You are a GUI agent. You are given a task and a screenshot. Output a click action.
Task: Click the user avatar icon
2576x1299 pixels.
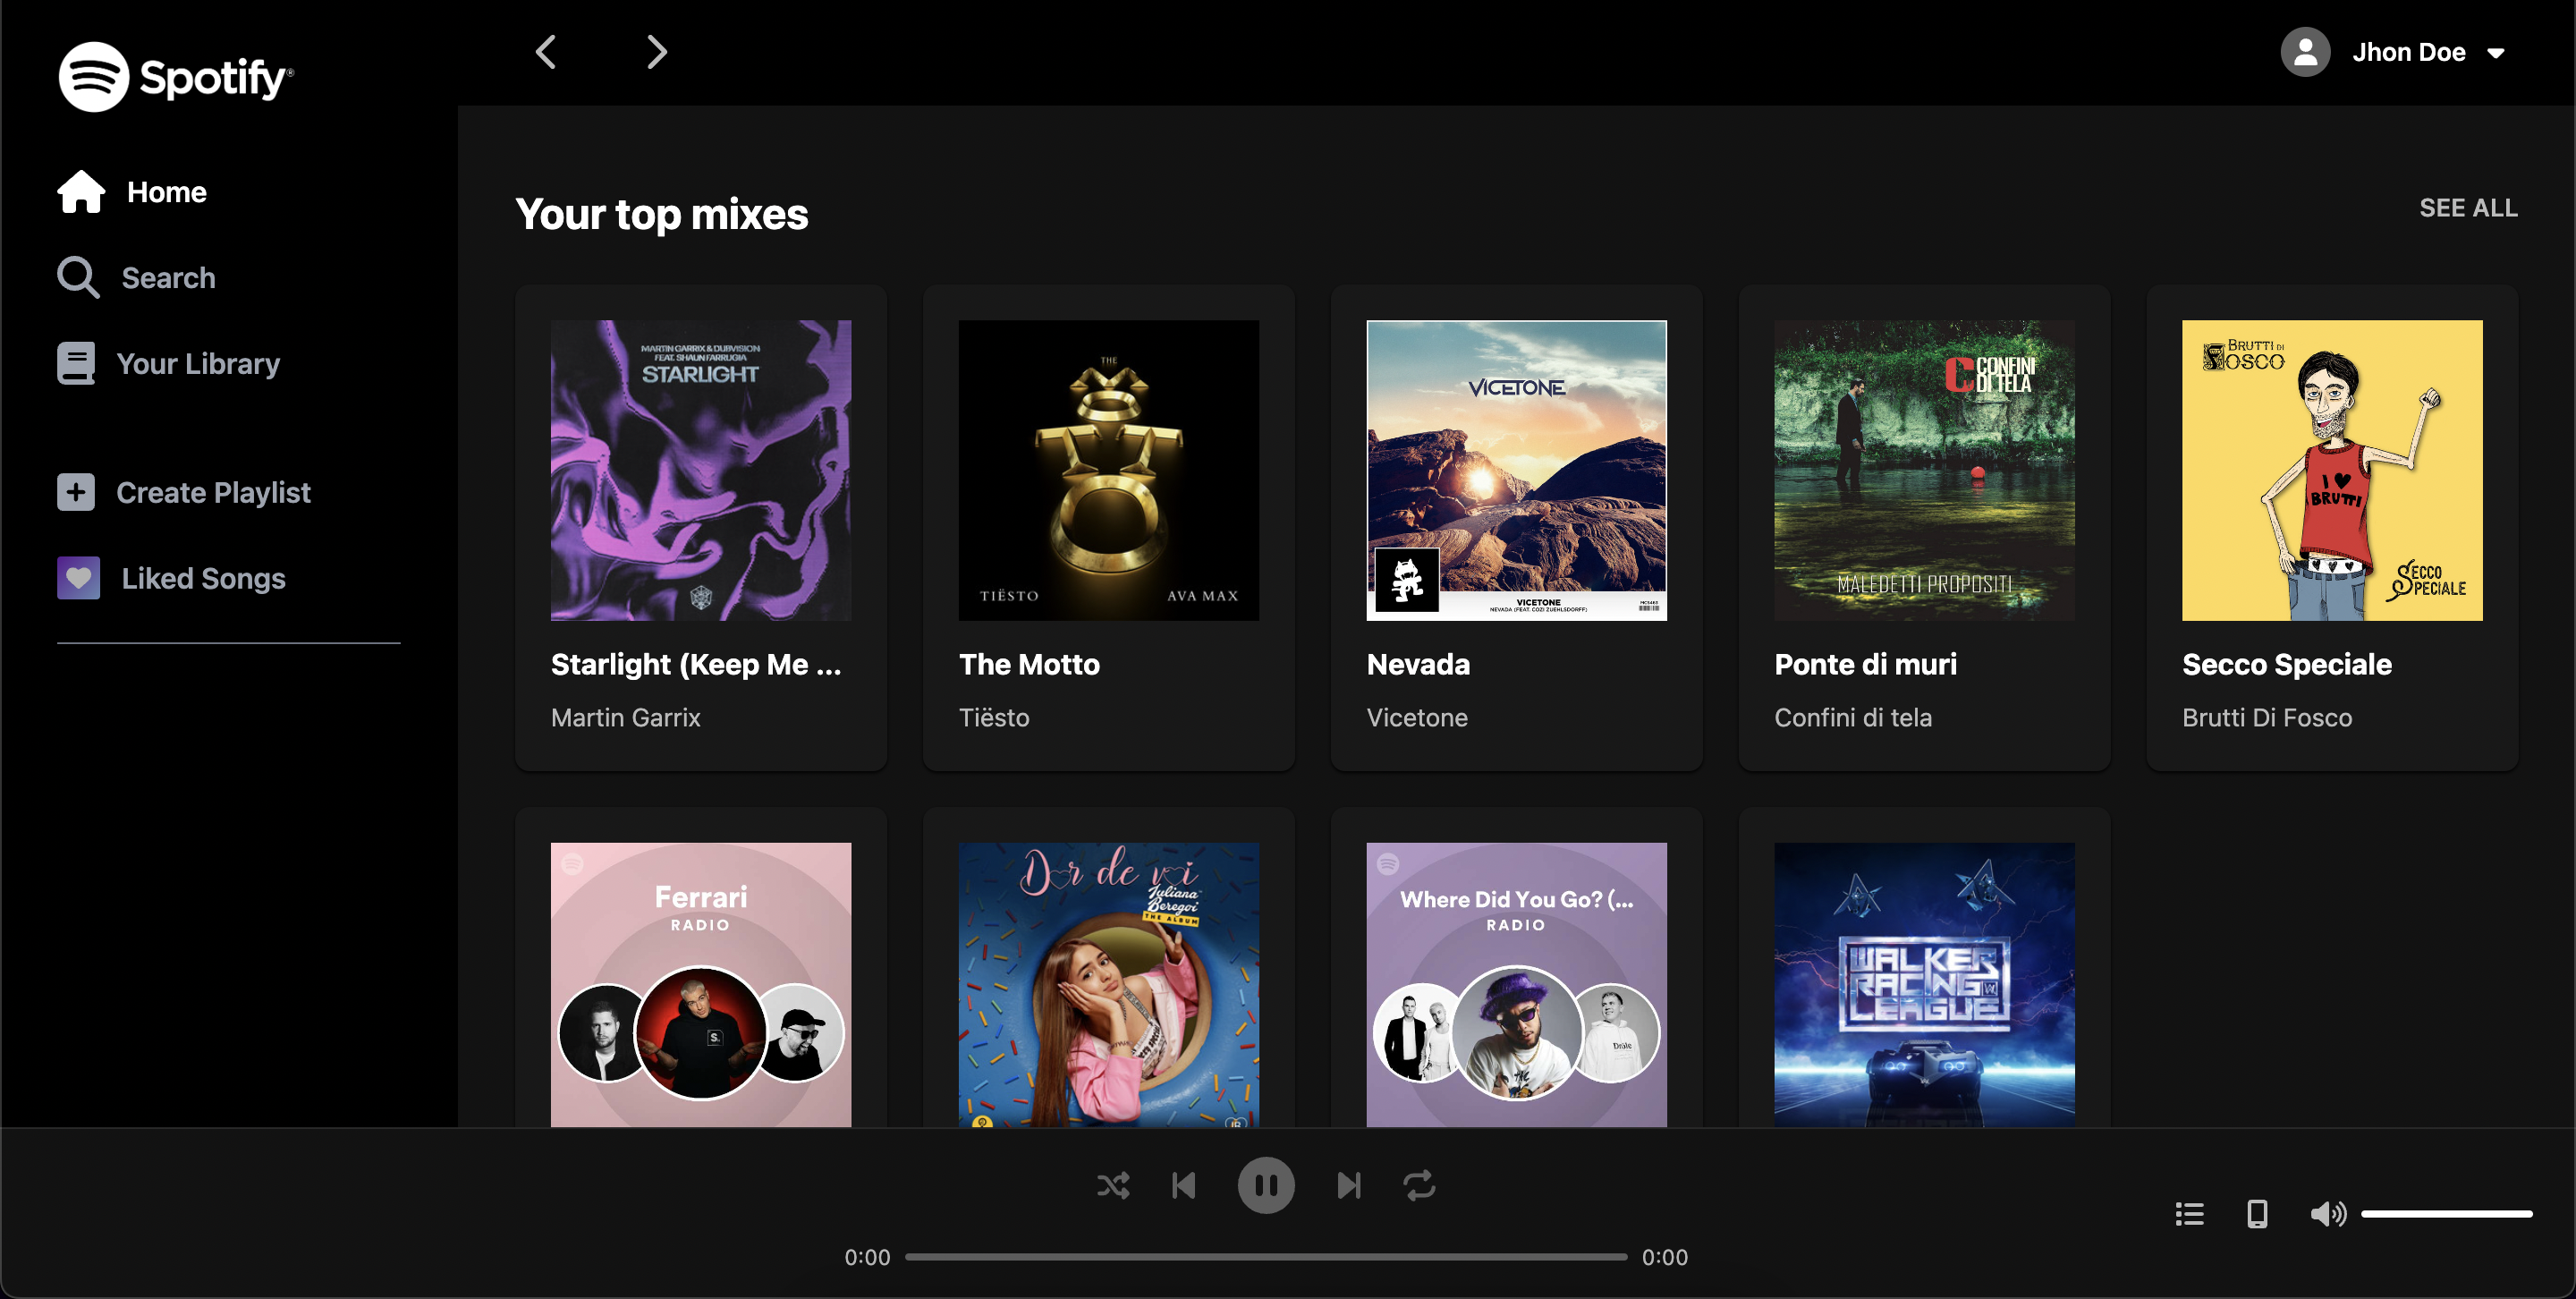(2305, 52)
